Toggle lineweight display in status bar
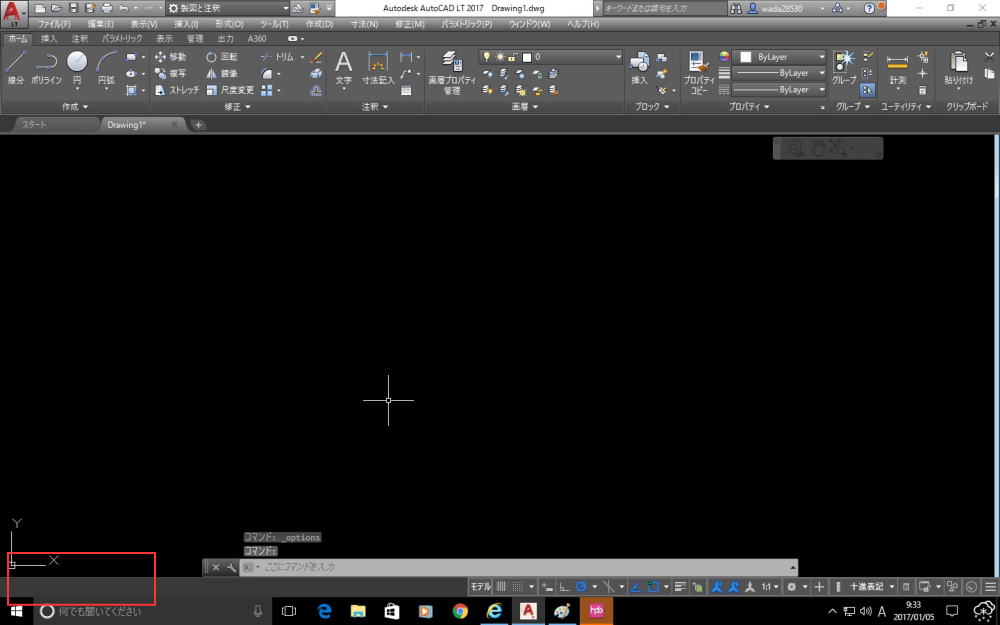The image size is (1000, 625). pos(680,587)
